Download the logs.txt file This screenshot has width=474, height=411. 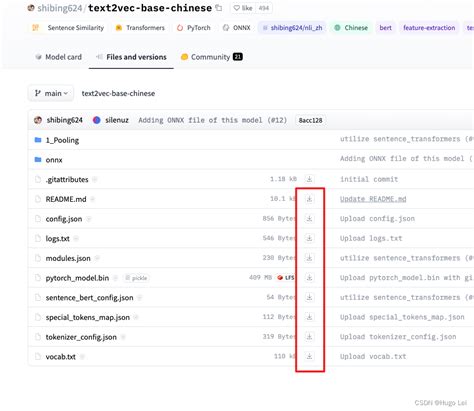point(309,238)
